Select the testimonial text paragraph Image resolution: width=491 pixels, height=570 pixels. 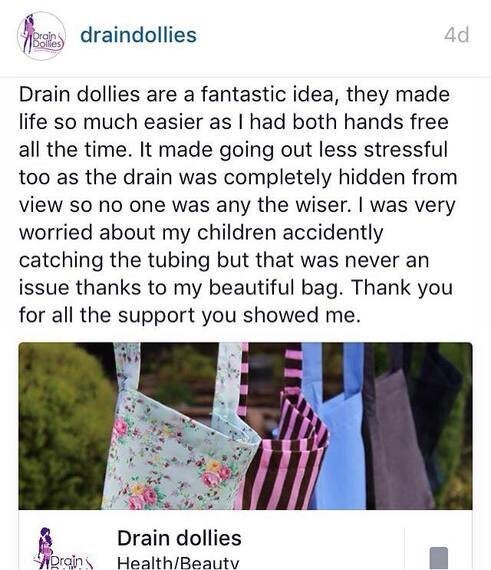pyautogui.click(x=238, y=205)
